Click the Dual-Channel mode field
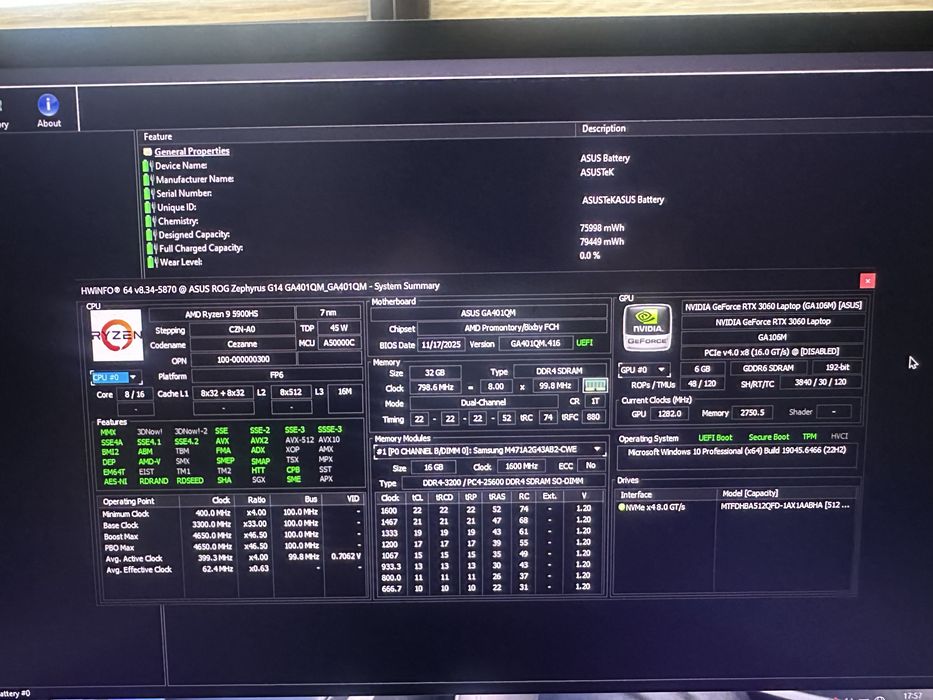 [483, 402]
